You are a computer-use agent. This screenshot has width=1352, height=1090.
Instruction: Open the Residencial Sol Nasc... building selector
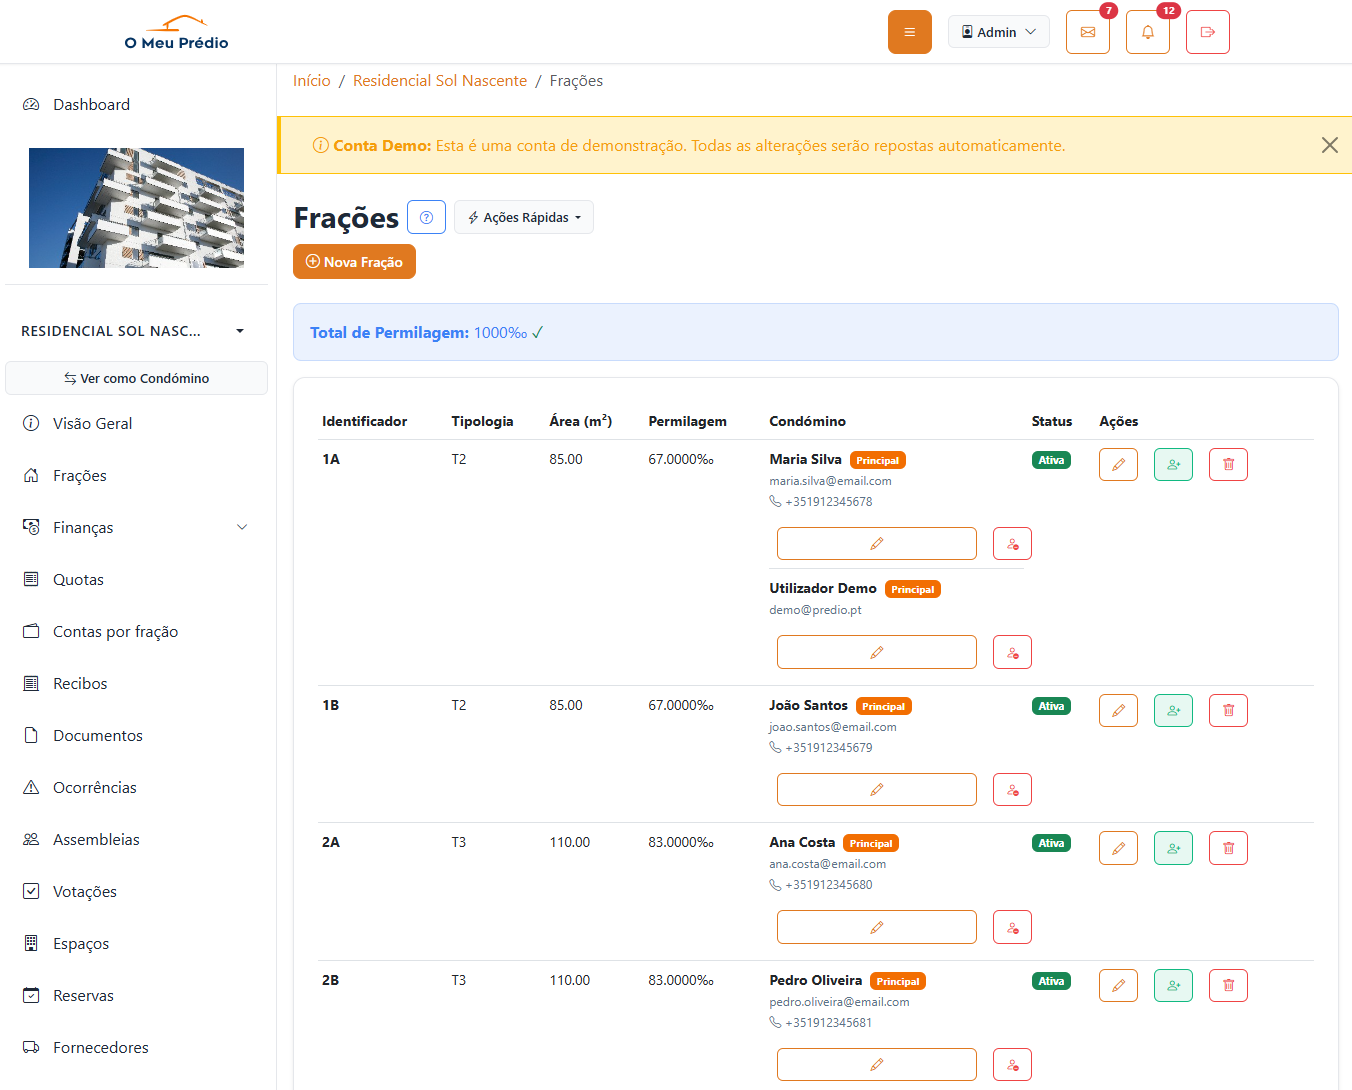point(133,331)
